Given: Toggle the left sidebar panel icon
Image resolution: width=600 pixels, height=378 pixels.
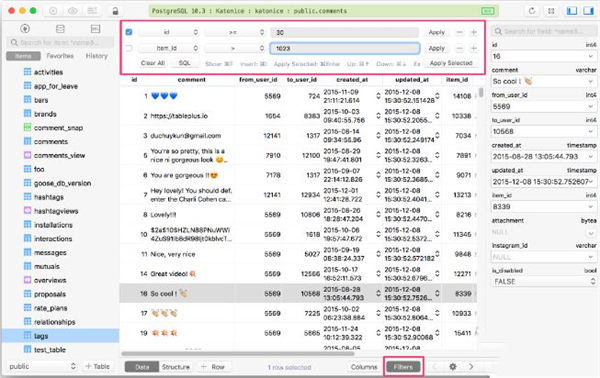Looking at the screenshot, I should tap(572, 11).
